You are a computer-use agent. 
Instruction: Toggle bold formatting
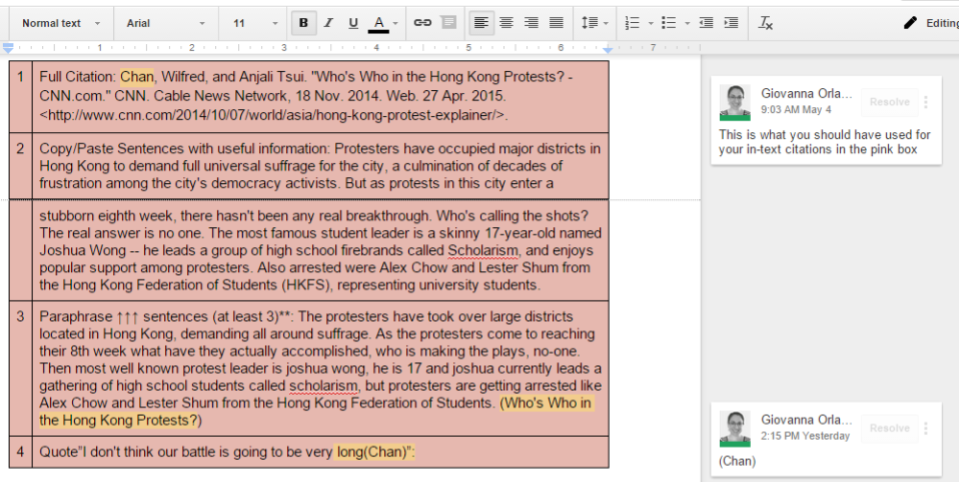[303, 23]
